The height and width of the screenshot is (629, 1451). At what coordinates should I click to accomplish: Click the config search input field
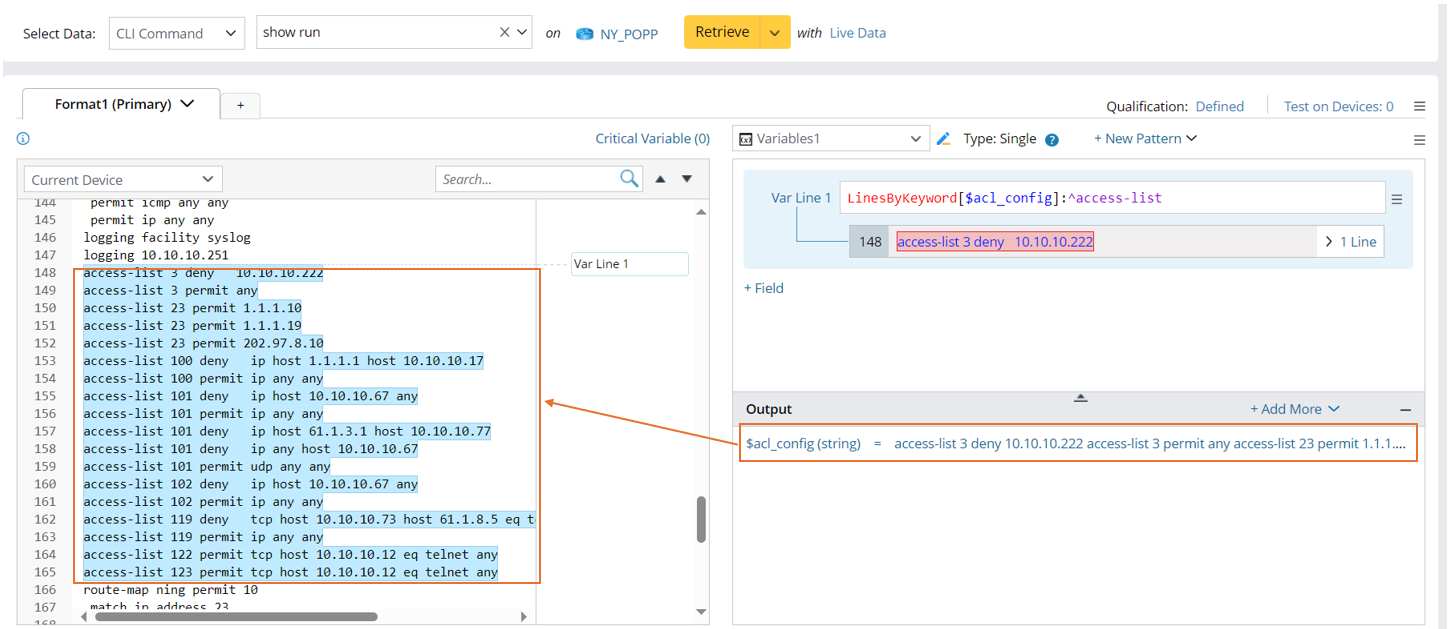527,180
